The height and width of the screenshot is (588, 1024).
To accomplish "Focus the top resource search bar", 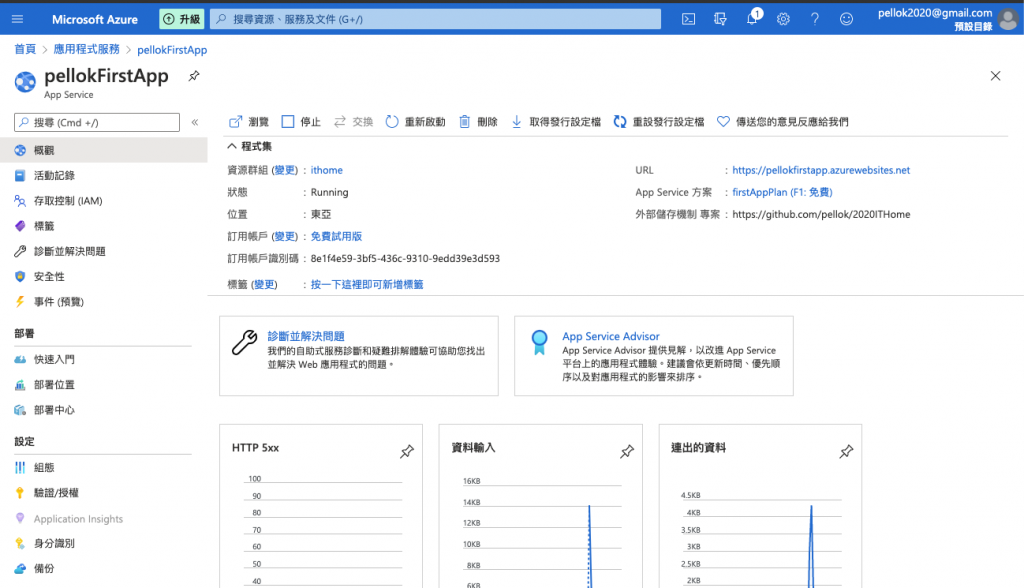I will point(435,19).
